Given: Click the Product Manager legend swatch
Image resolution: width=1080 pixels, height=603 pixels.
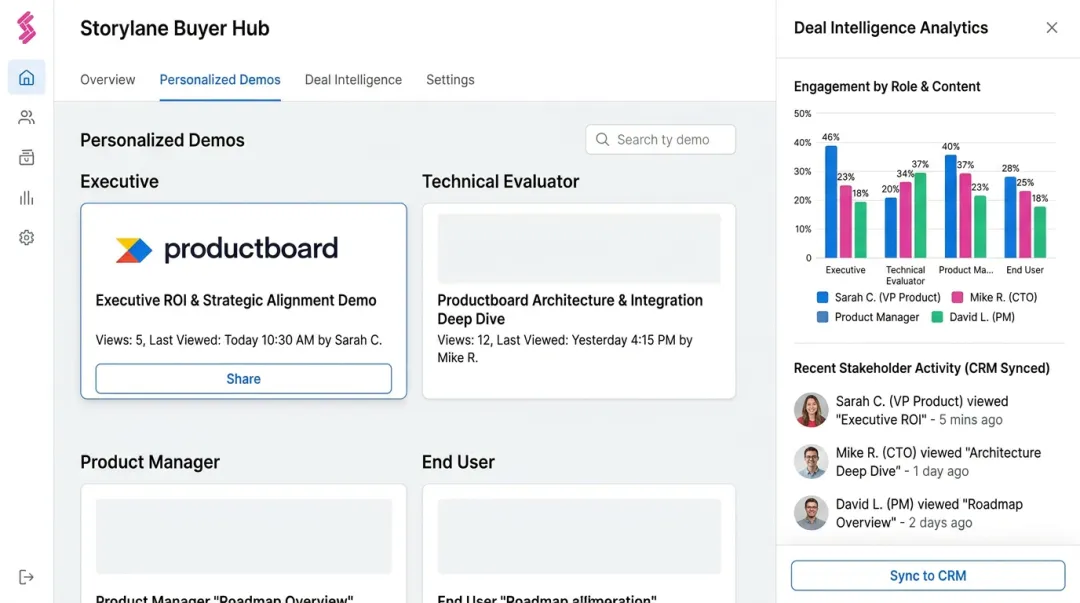Looking at the screenshot, I should (822, 317).
